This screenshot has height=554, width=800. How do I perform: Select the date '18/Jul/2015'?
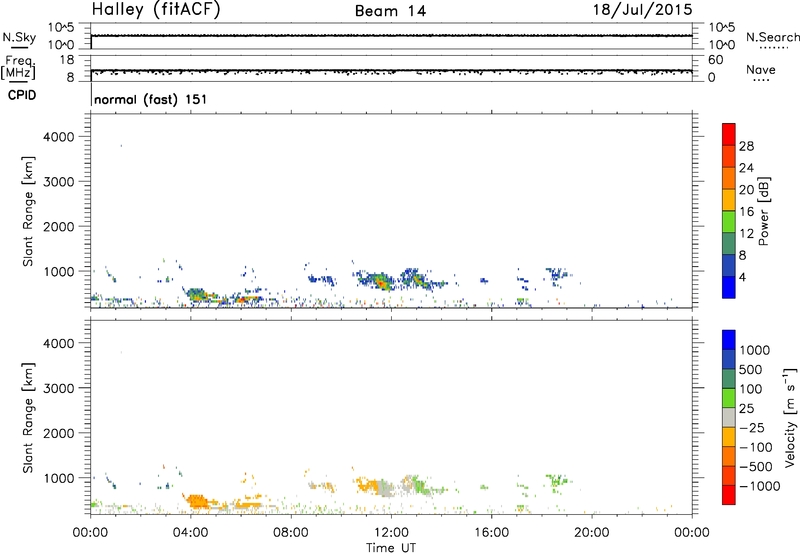642,10
